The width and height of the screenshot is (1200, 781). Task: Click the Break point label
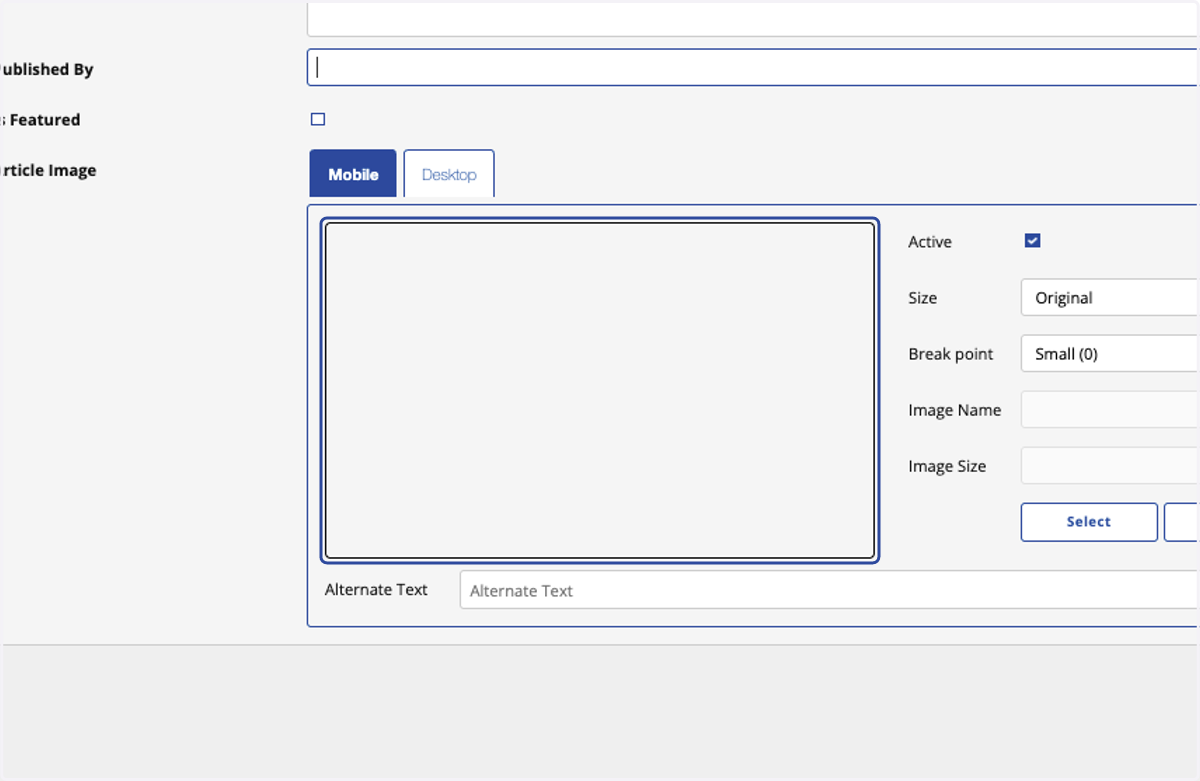click(951, 354)
